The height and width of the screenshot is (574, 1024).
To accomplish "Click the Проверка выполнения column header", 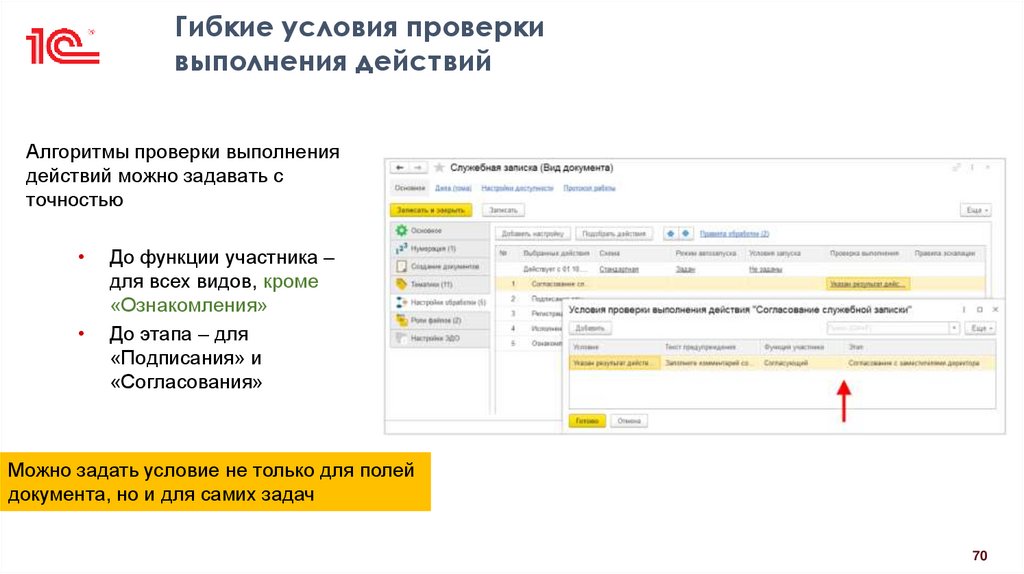I will pyautogui.click(x=864, y=253).
